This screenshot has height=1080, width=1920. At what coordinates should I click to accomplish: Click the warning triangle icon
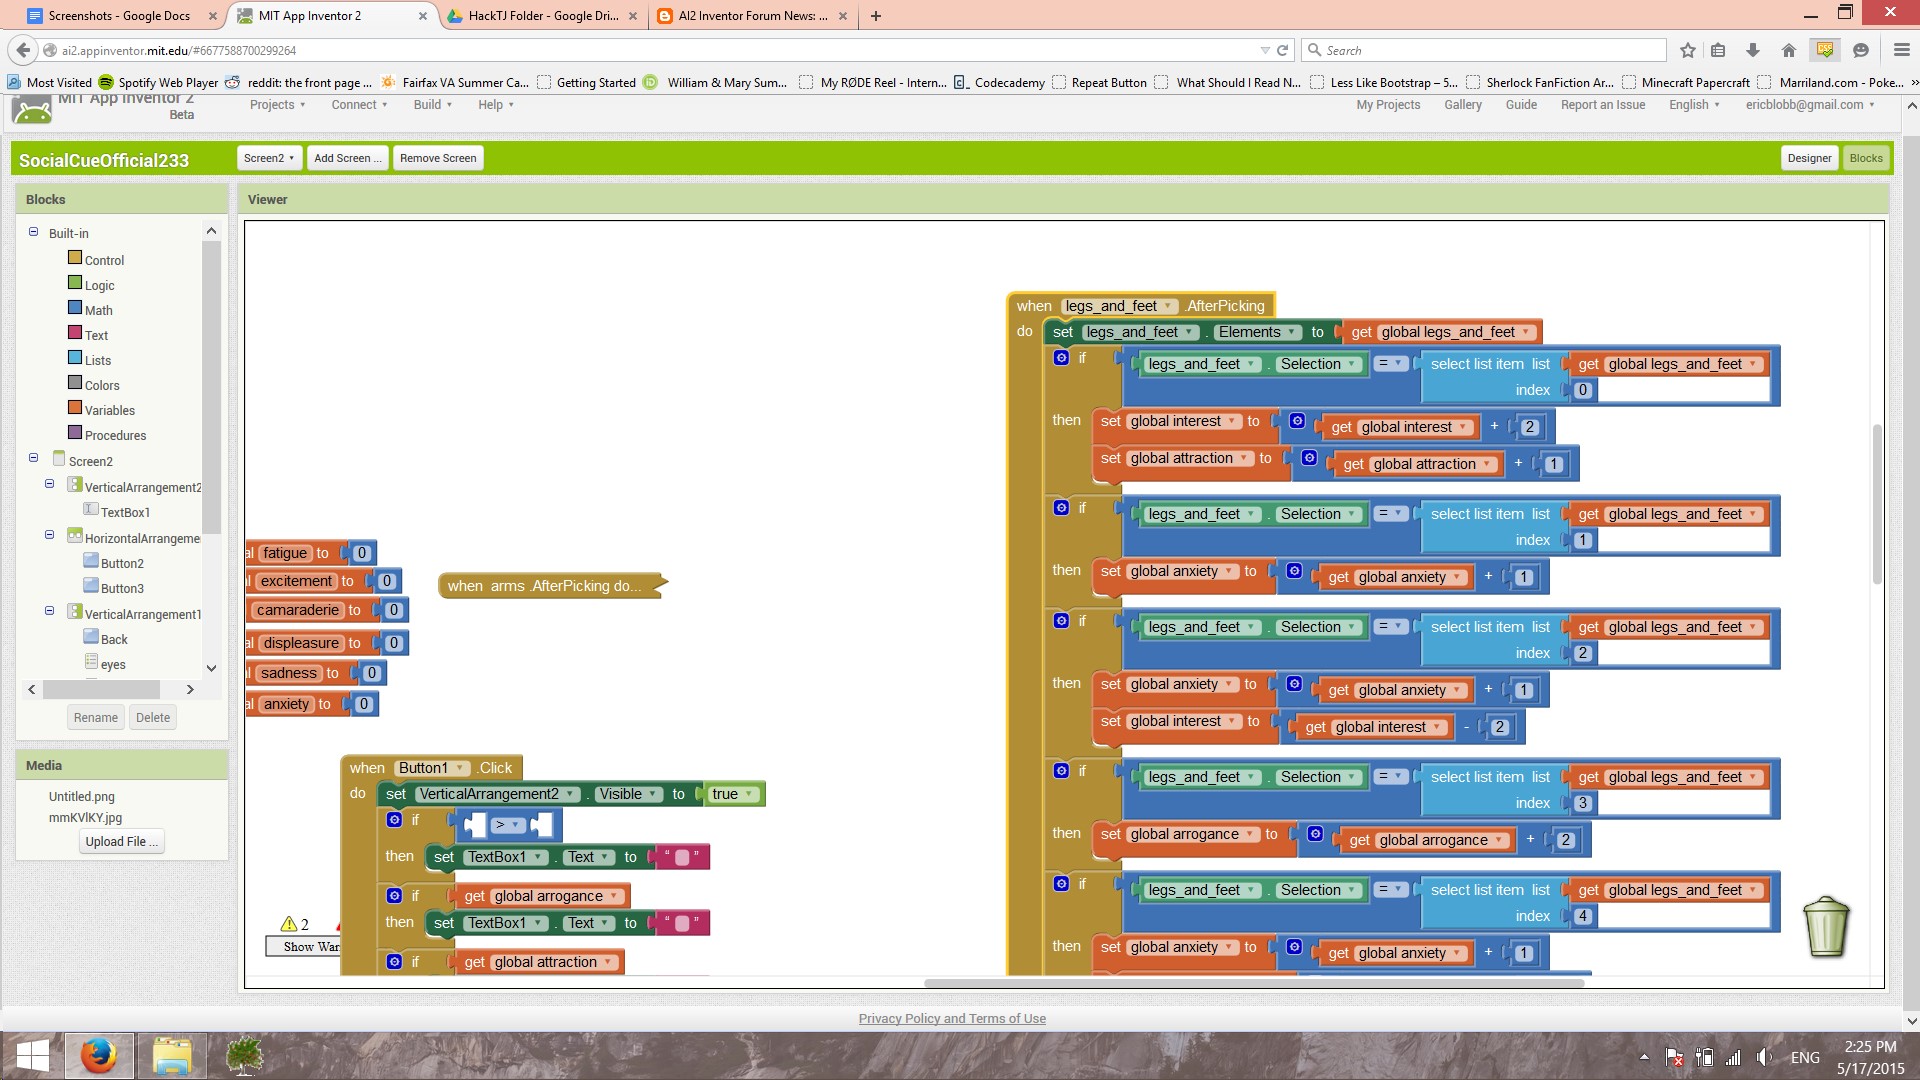coord(289,924)
